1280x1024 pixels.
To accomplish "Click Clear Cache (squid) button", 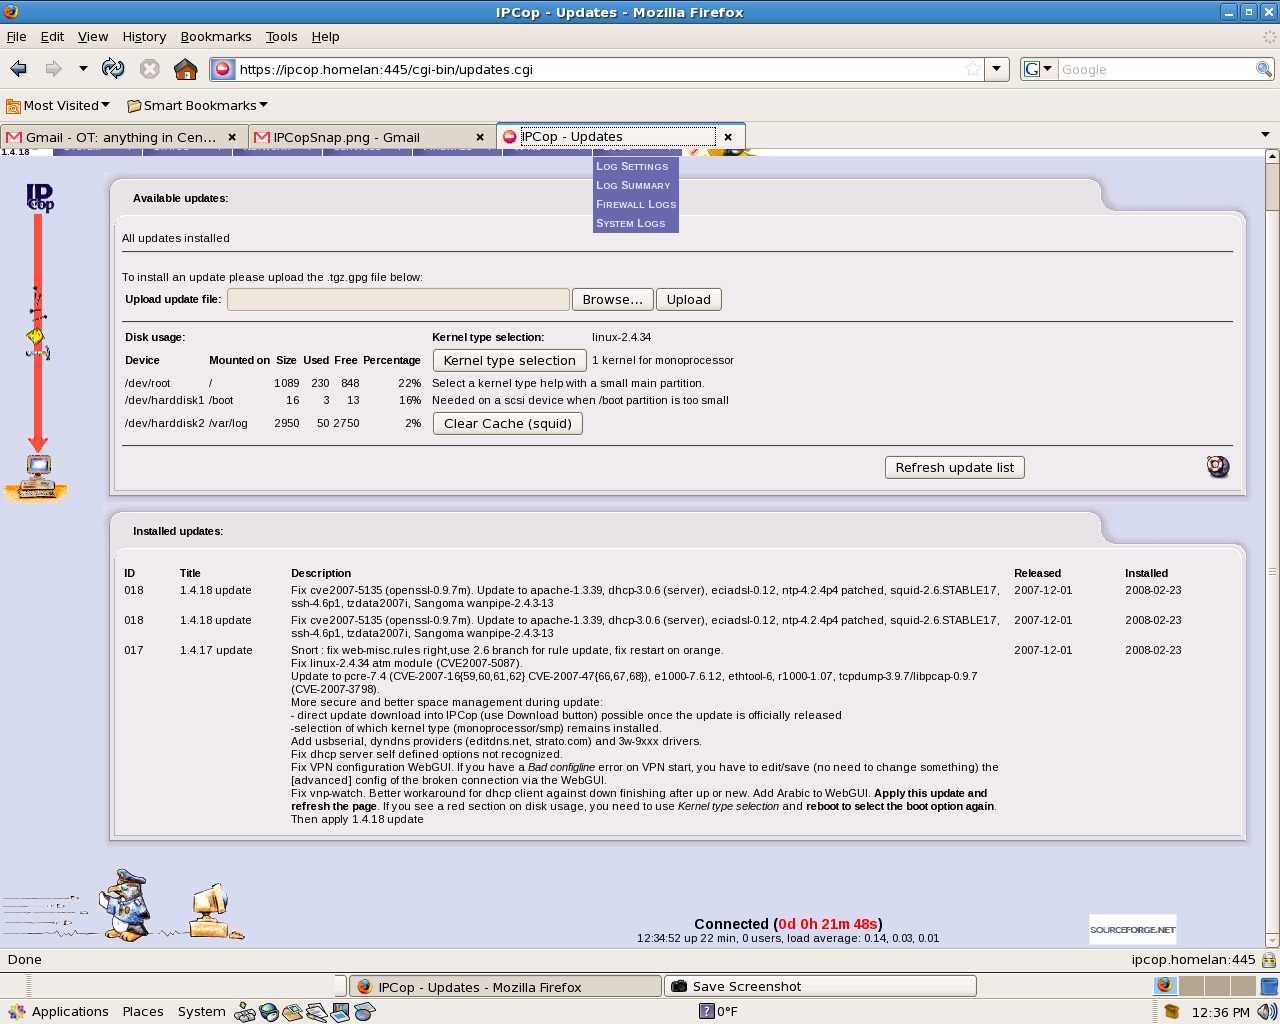I will 508,423.
